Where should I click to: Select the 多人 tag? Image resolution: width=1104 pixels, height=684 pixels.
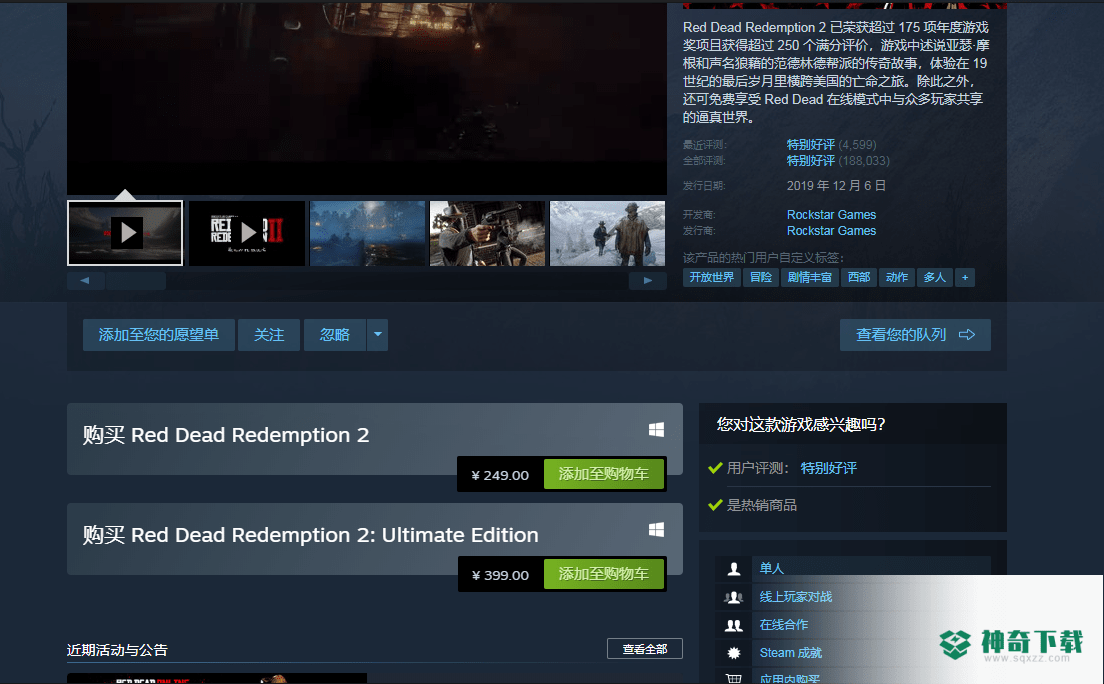[x=935, y=278]
